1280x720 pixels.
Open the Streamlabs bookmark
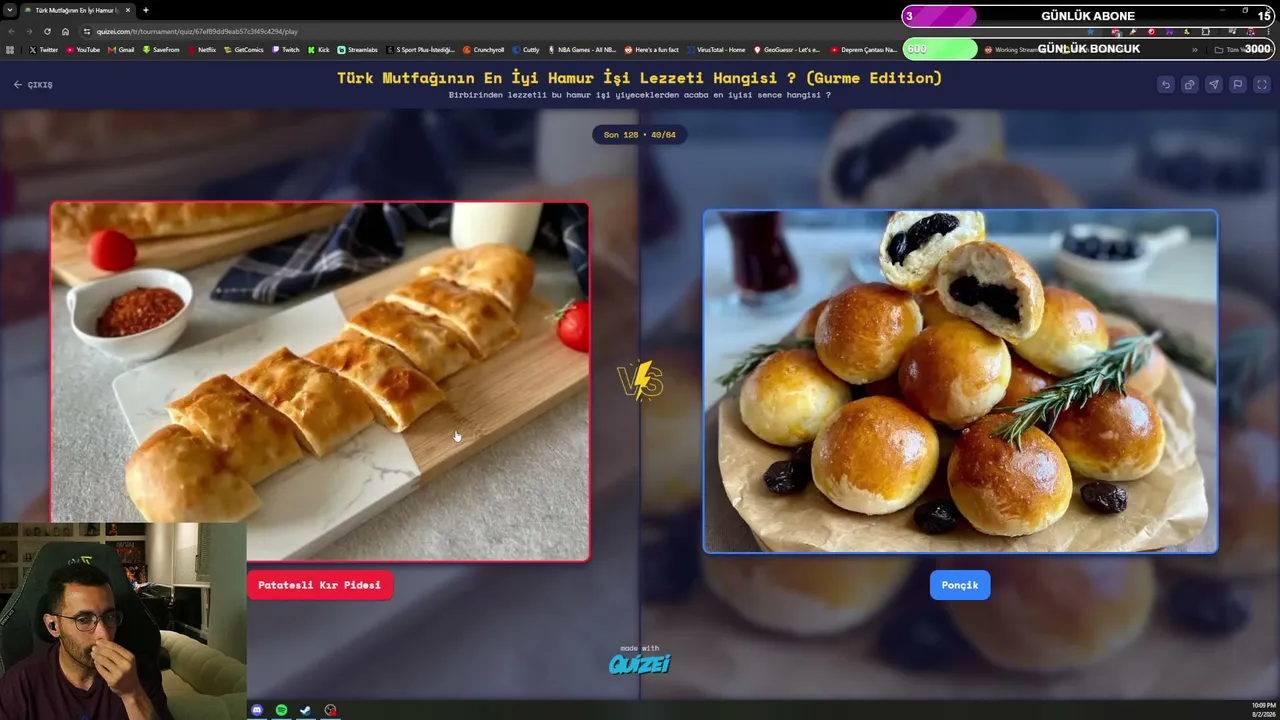click(x=358, y=49)
